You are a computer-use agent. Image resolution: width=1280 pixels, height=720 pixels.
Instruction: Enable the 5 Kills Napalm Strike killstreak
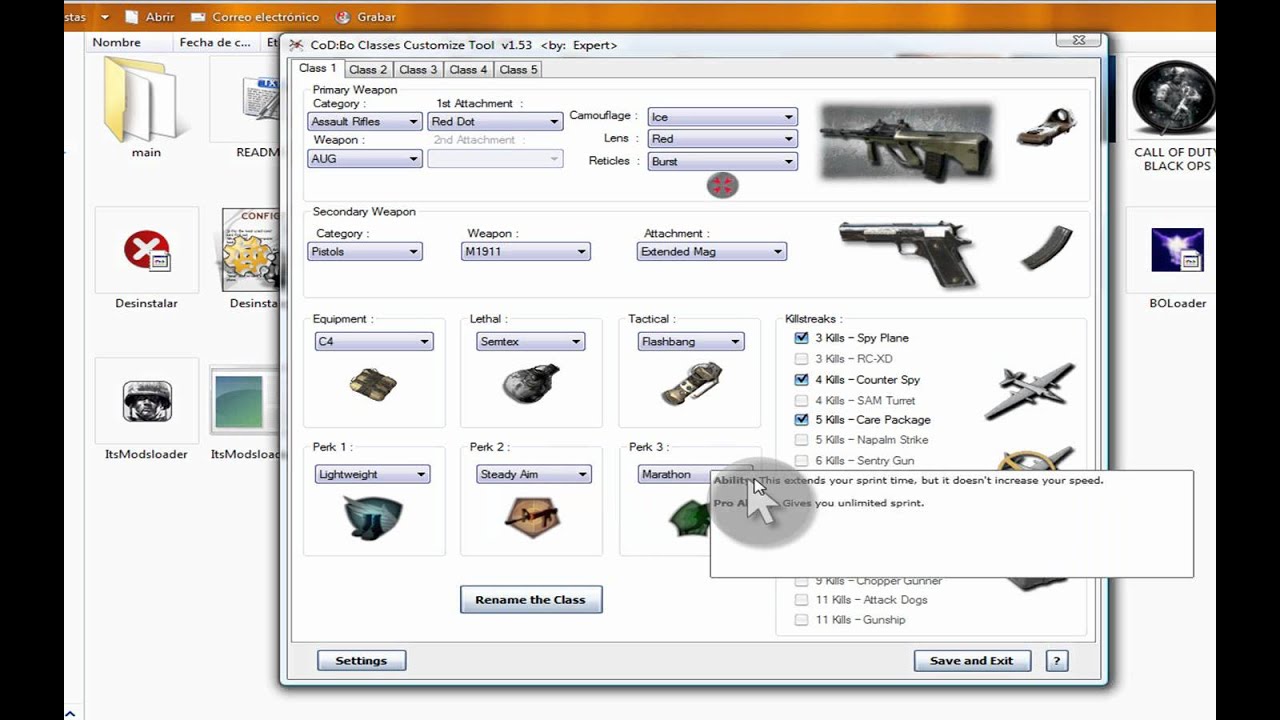[801, 440]
